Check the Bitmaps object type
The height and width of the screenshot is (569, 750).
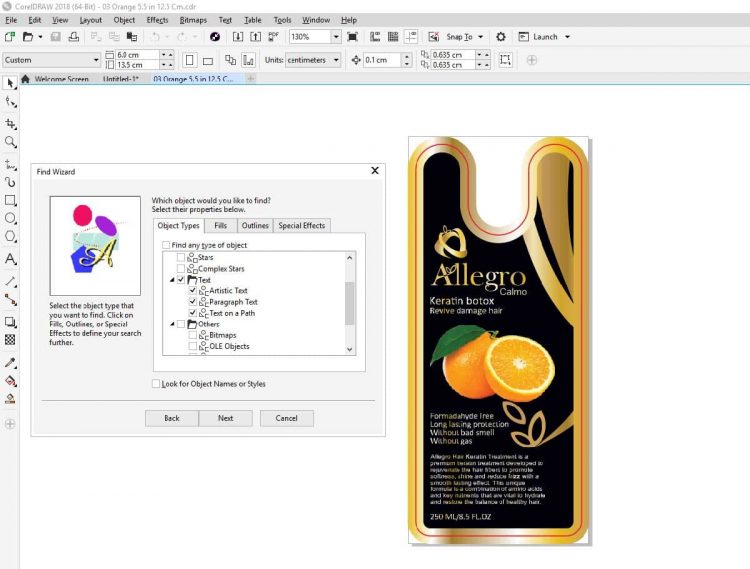coord(192,335)
